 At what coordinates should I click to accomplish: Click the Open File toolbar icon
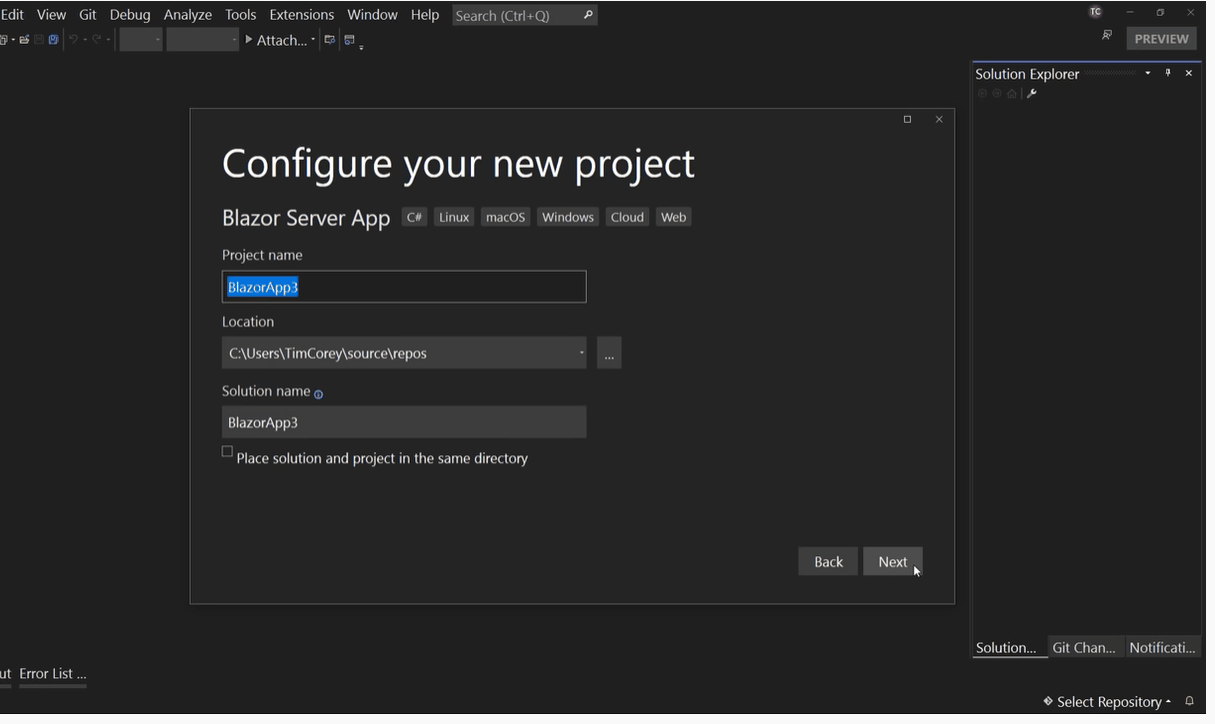[24, 40]
